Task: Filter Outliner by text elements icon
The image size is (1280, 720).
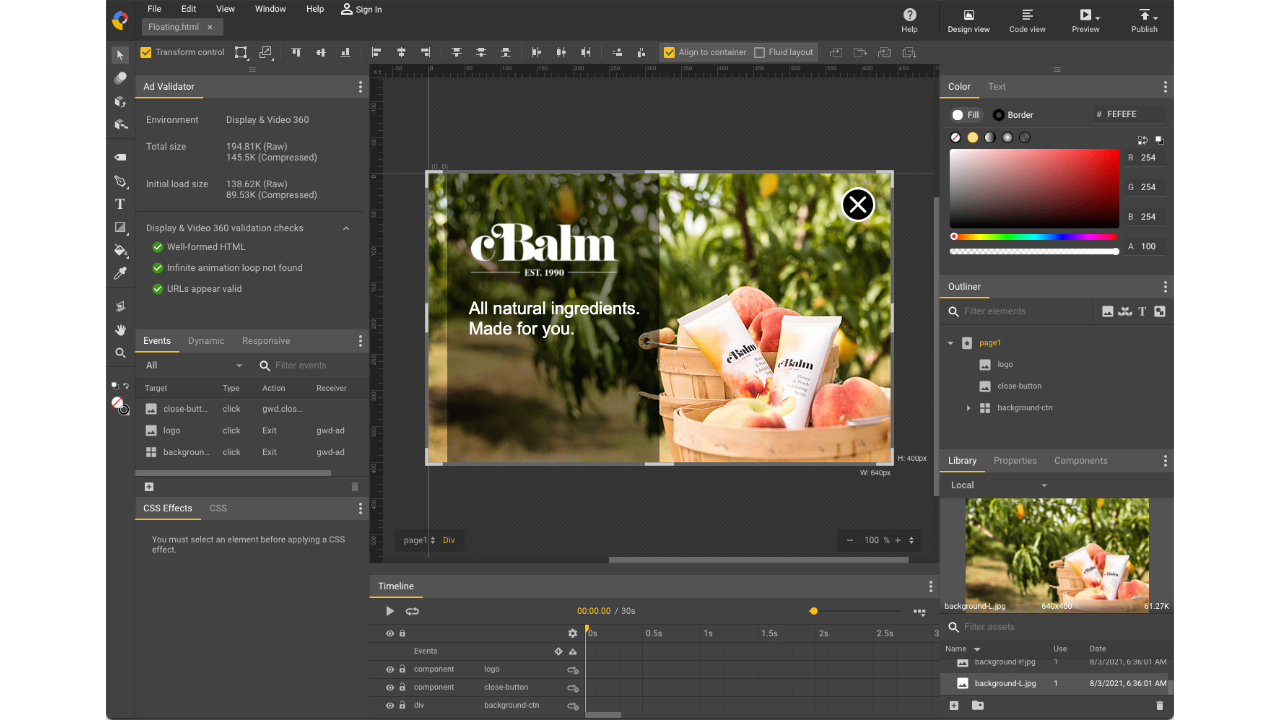Action: point(1142,311)
